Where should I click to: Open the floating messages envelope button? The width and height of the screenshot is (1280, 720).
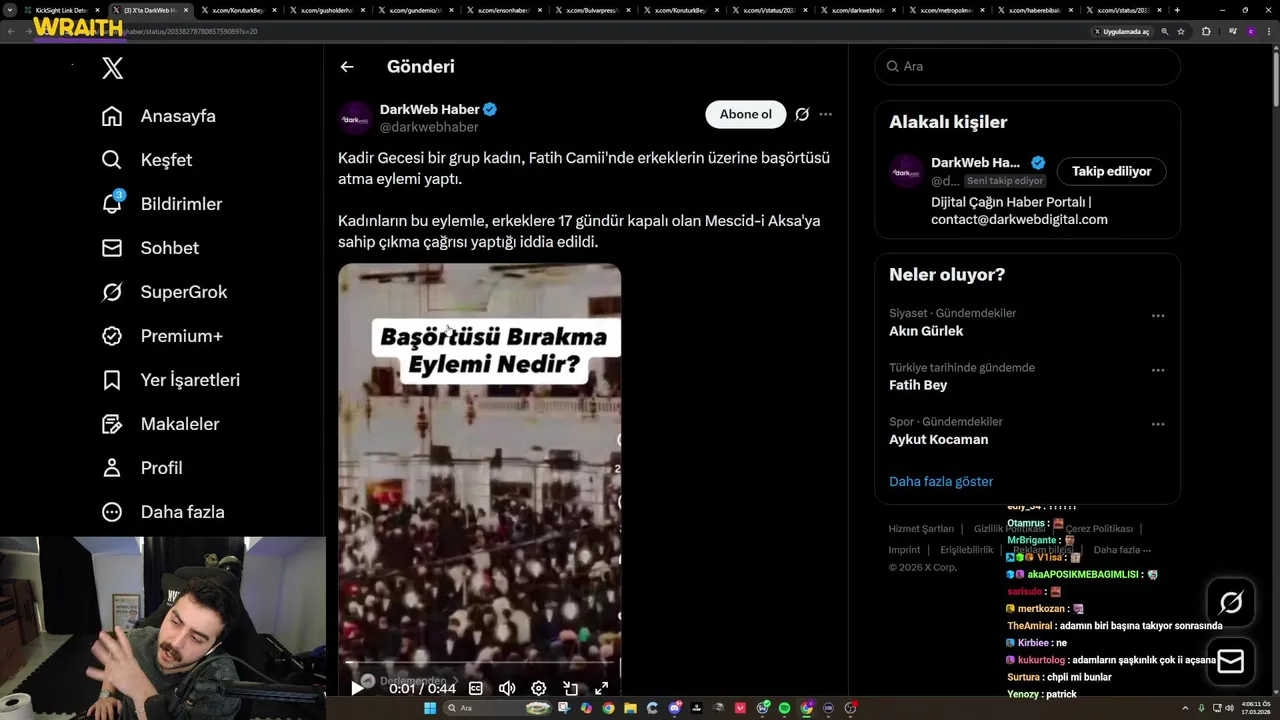[x=1231, y=662]
